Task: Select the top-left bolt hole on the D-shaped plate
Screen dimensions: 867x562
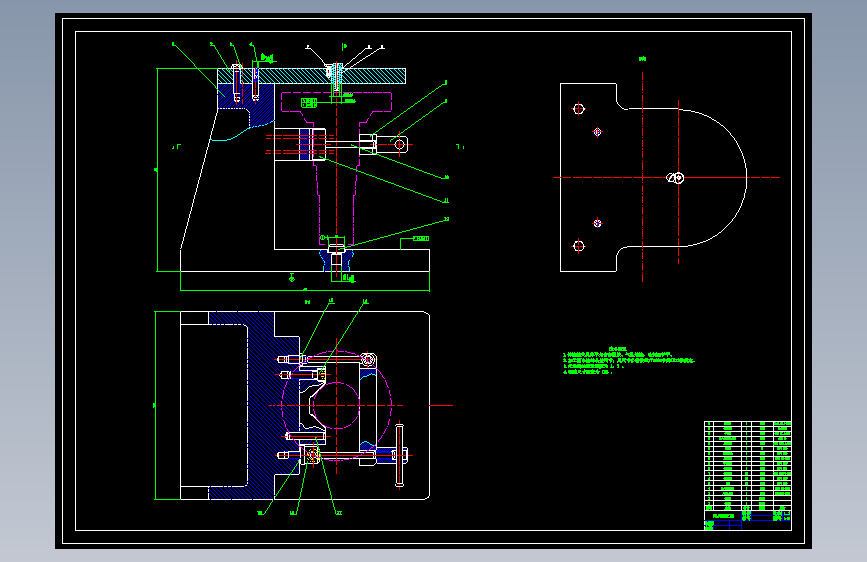Action: tap(579, 108)
